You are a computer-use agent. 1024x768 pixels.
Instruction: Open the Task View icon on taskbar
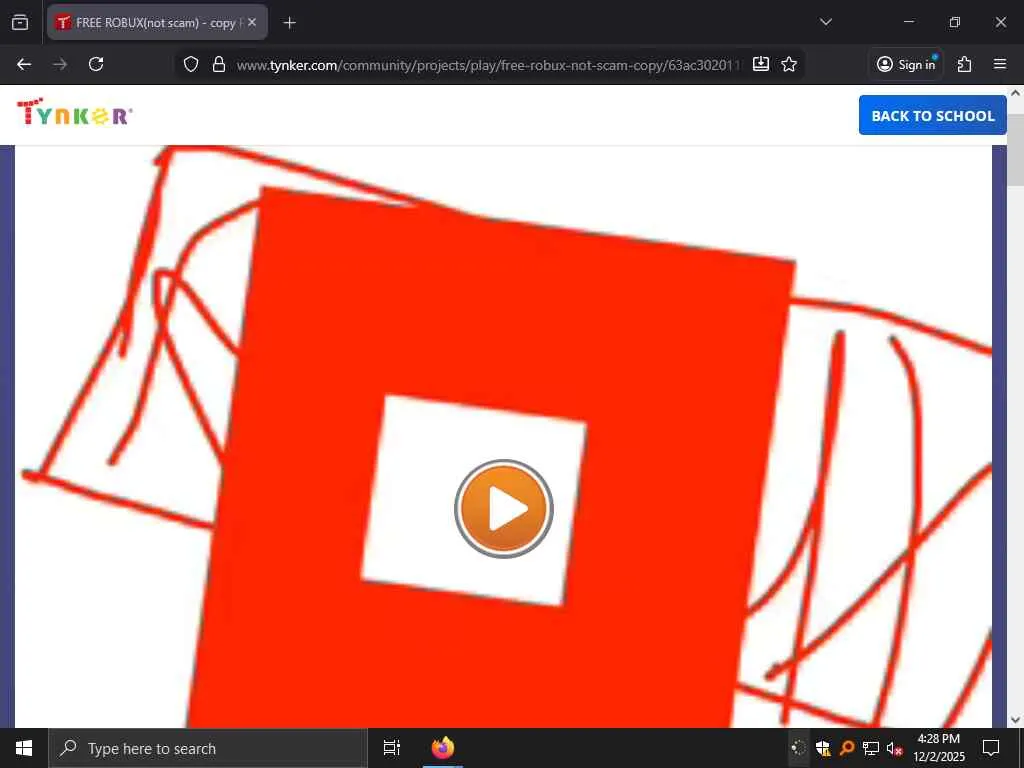[x=392, y=748]
